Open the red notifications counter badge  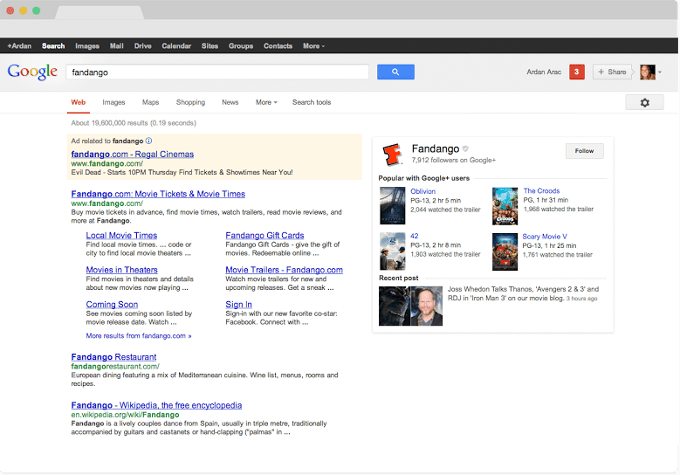click(577, 72)
